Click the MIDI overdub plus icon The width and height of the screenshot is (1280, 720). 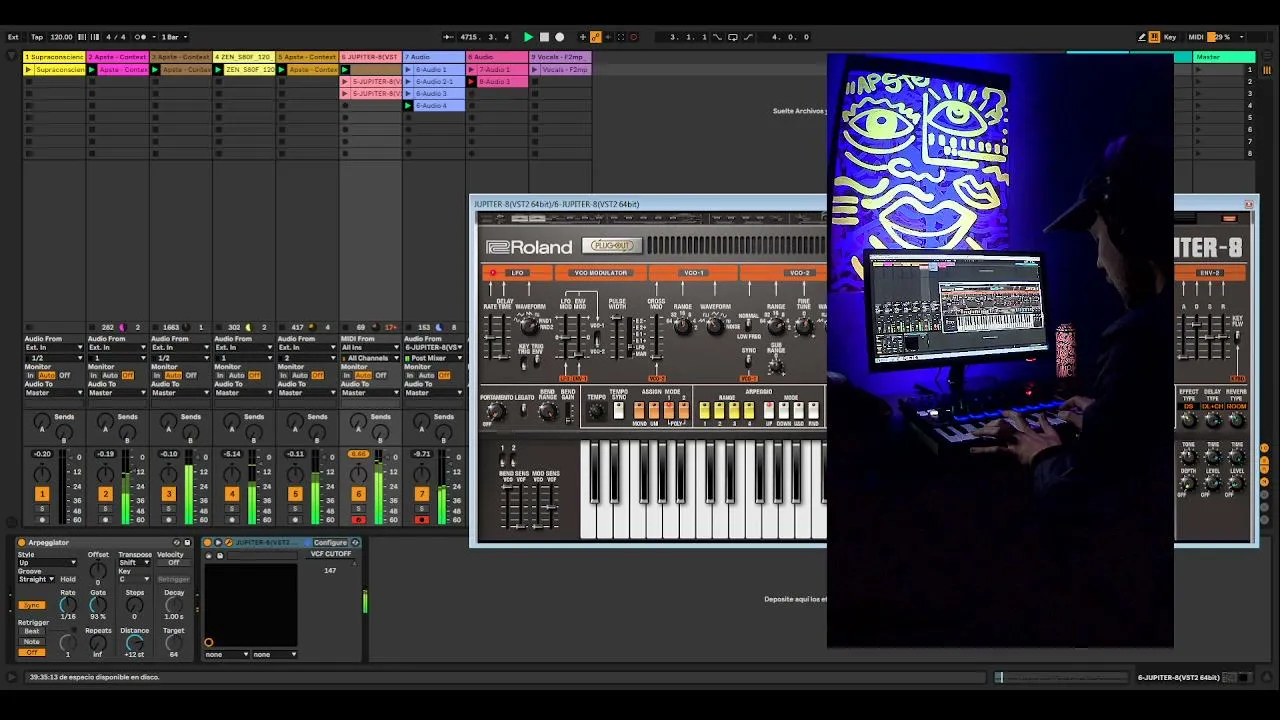(583, 37)
